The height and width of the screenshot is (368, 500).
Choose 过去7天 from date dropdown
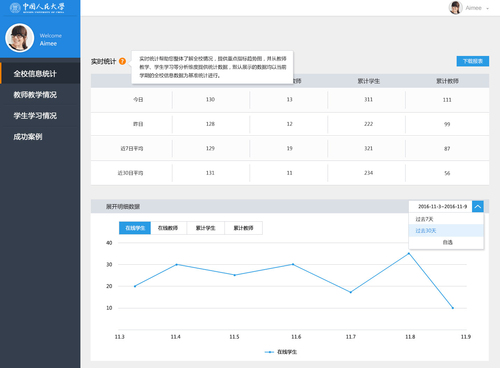pos(446,219)
